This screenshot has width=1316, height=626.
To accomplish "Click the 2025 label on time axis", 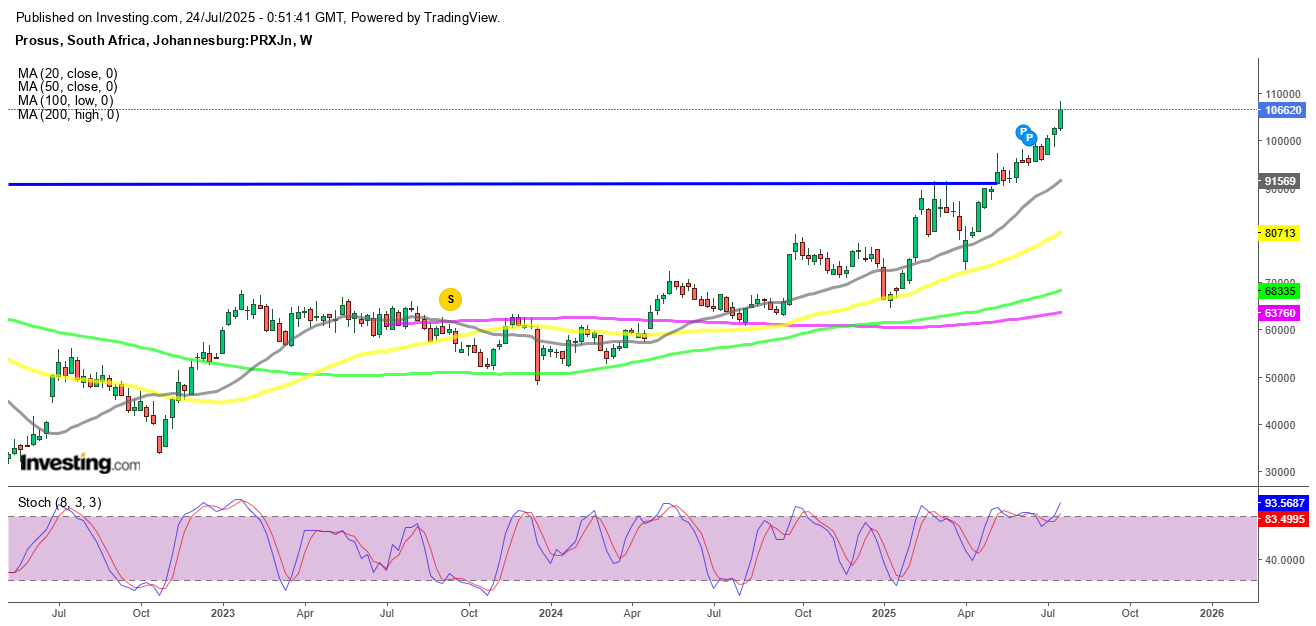I will pyautogui.click(x=882, y=613).
